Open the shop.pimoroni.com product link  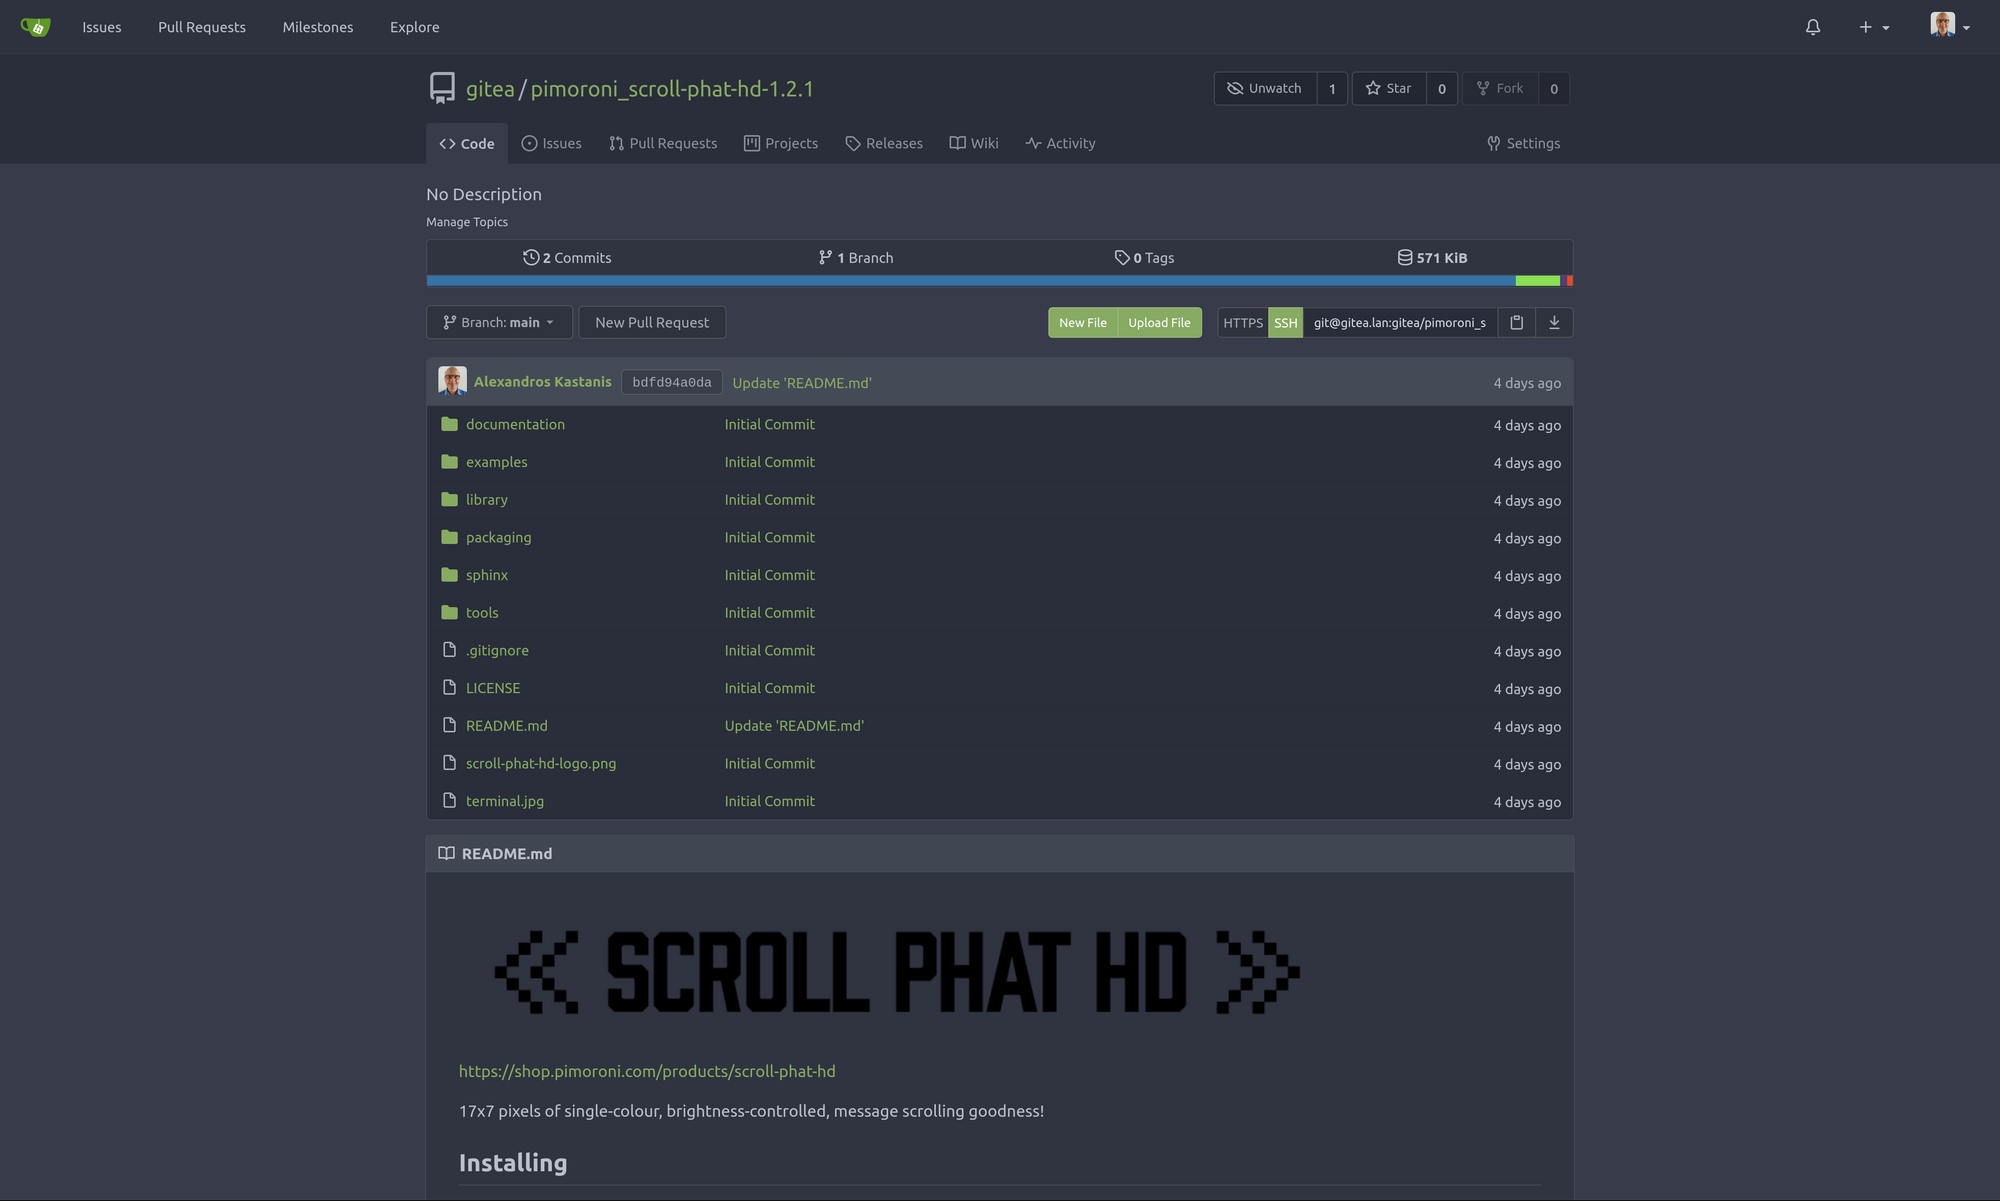coord(647,1071)
